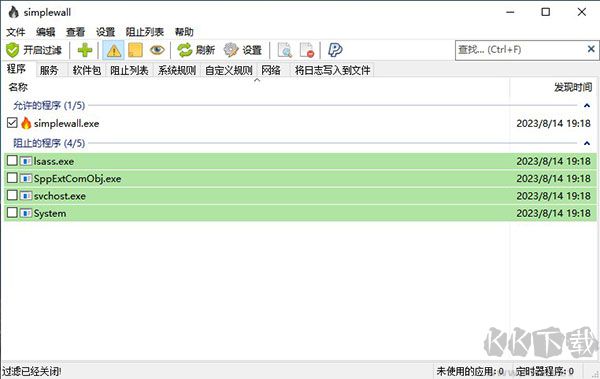Click the System entry icon
Screen dimensions: 600x379
click(26, 213)
